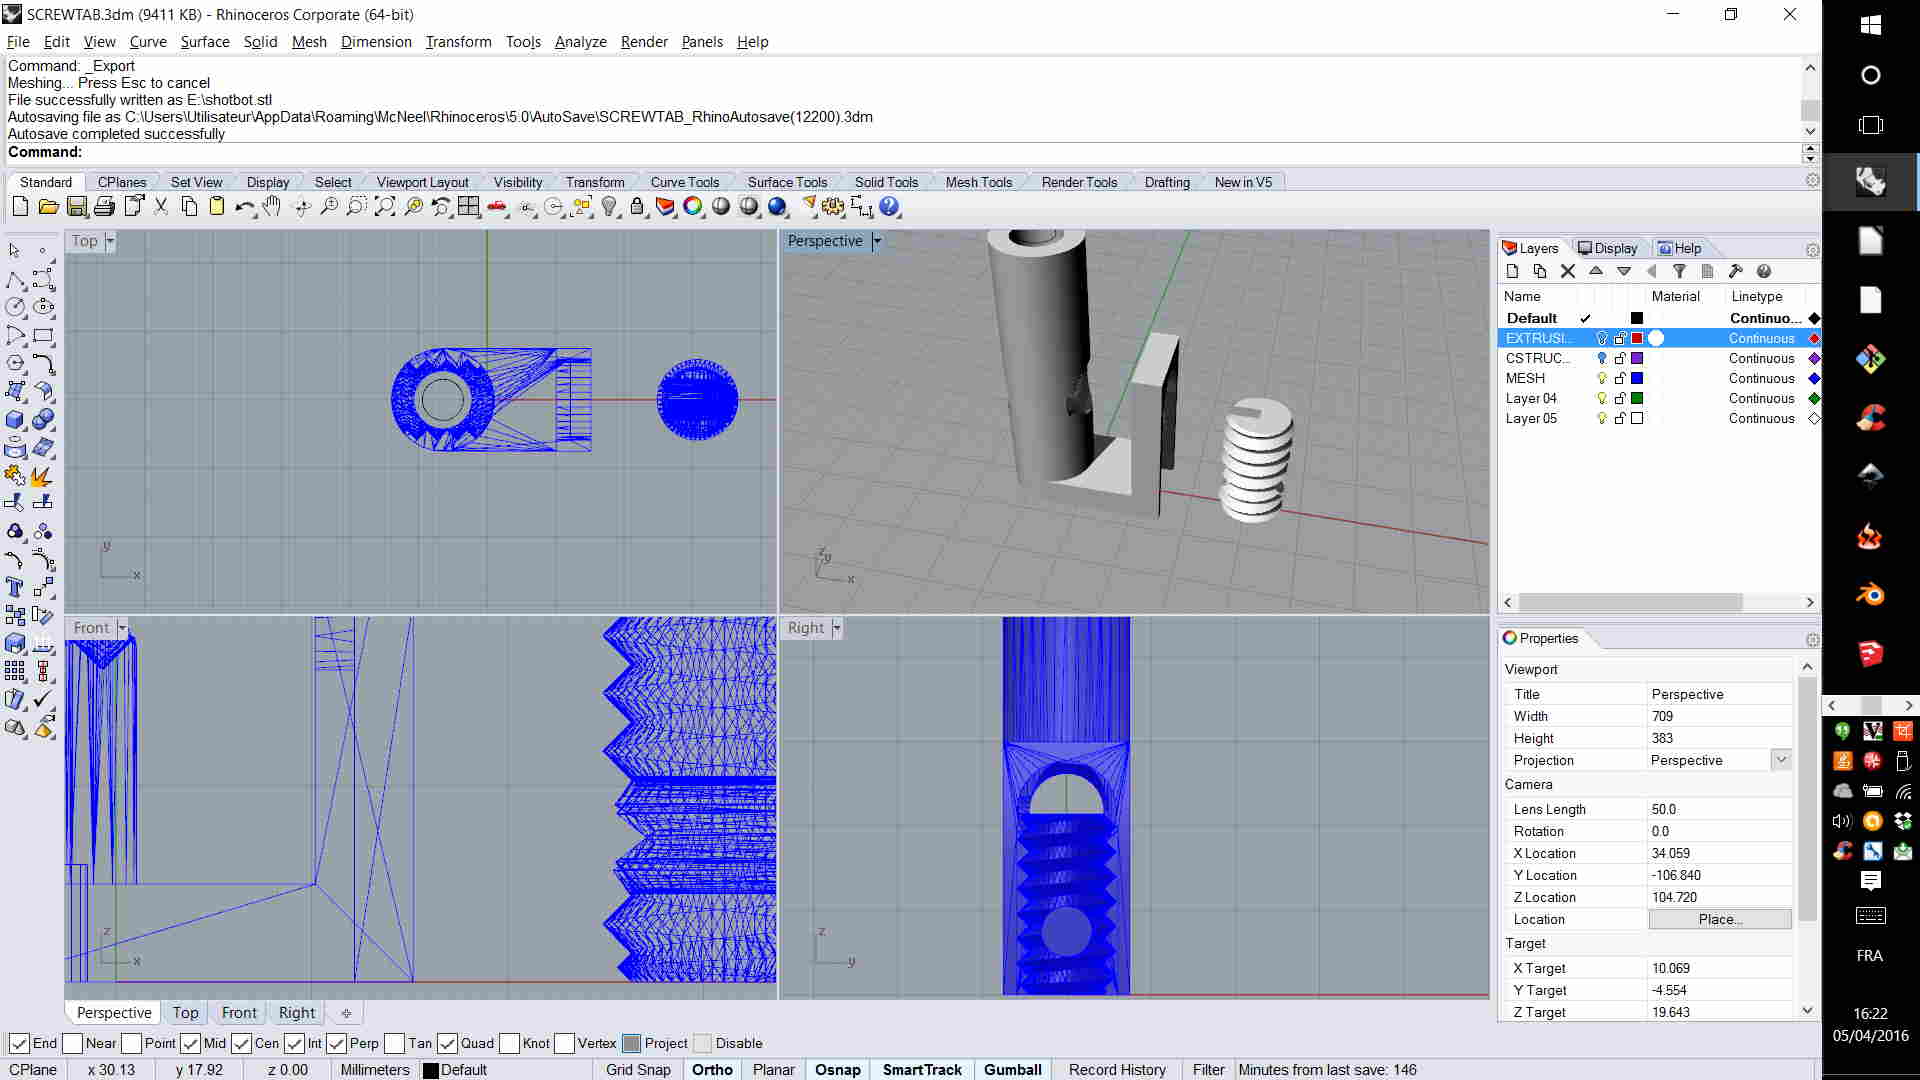Click the green Layer 04 color swatch
Image resolution: width=1920 pixels, height=1080 pixels.
point(1637,398)
